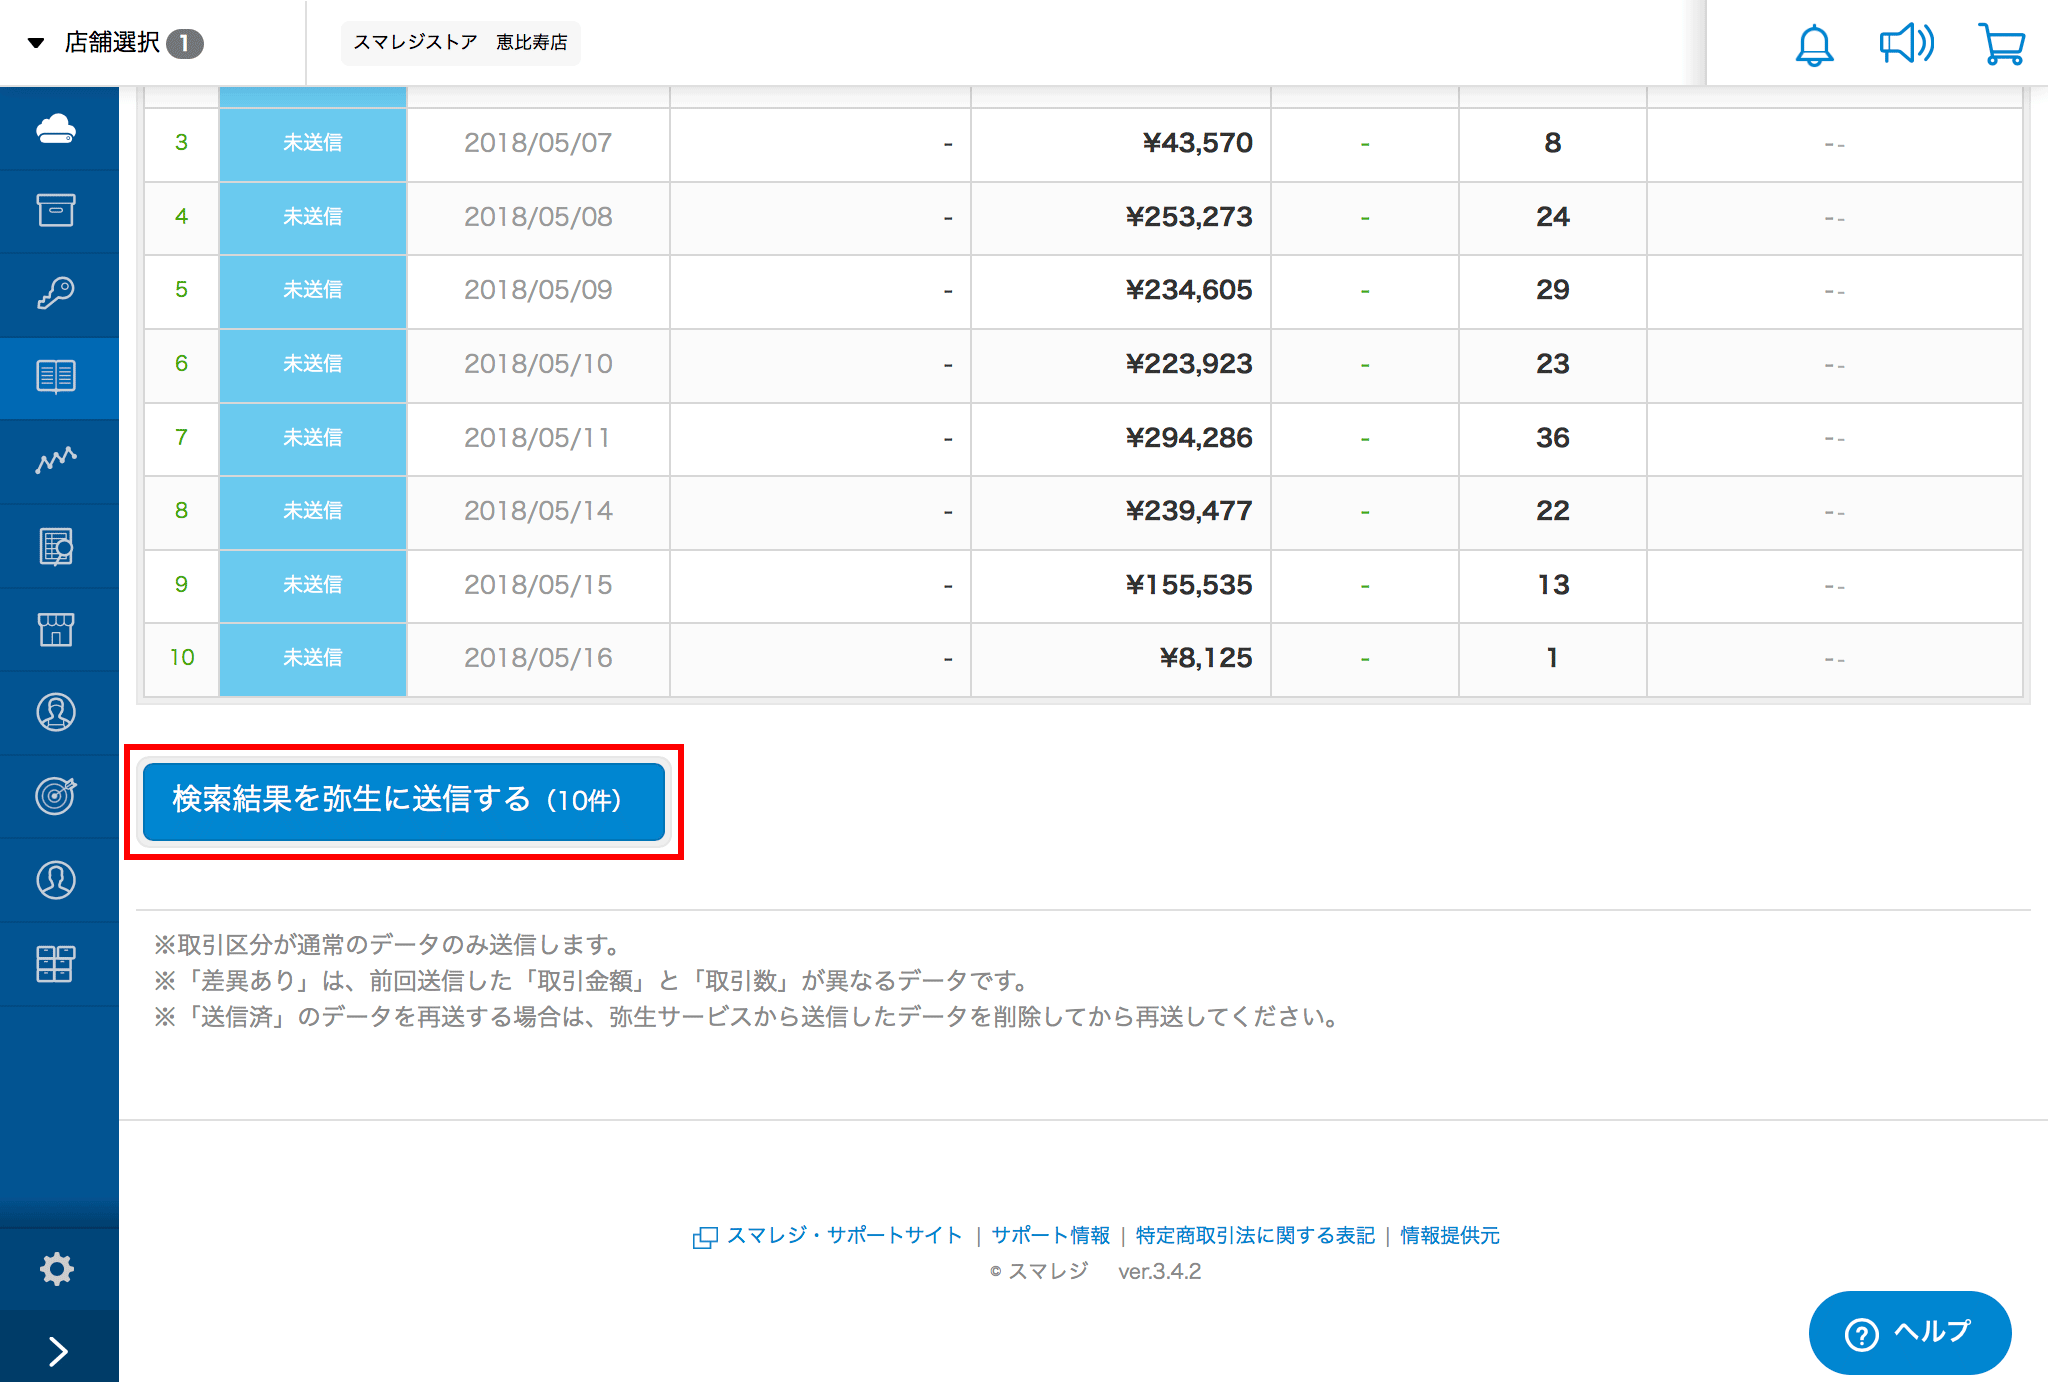
Task: Select the open book ledger sidebar icon
Action: (x=56, y=377)
